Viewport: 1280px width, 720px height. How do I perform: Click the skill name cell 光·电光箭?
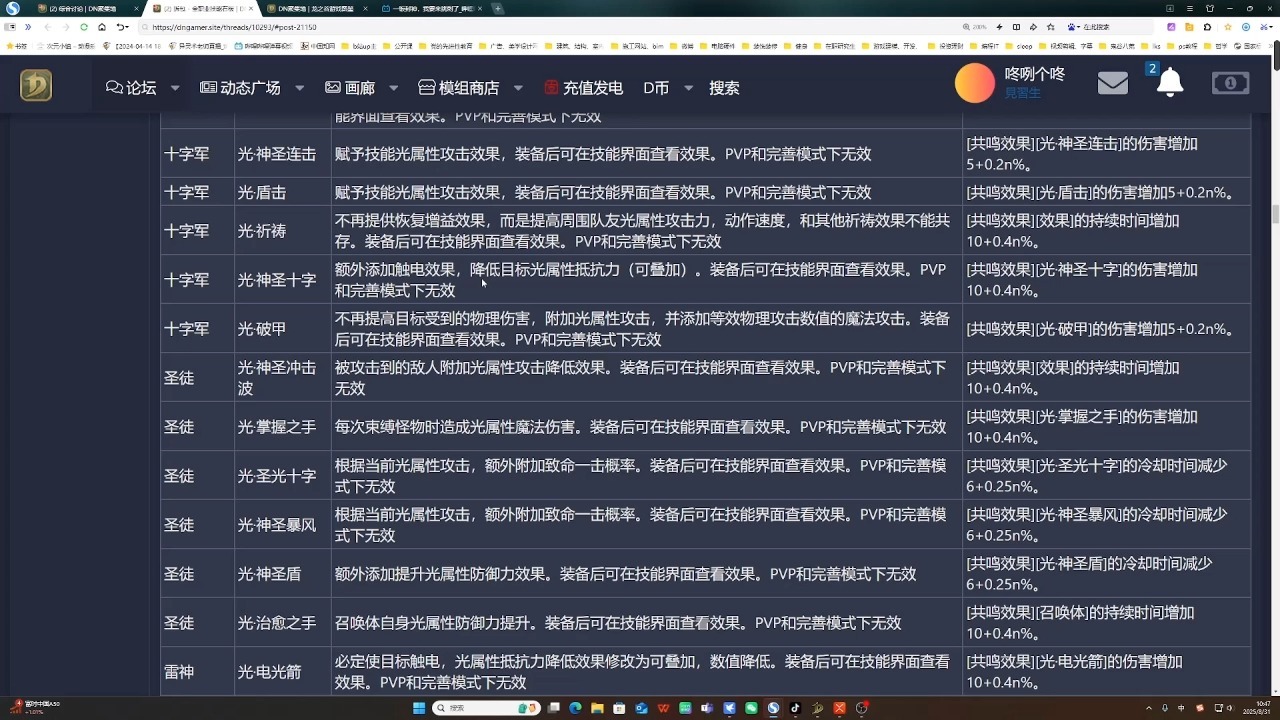(283, 672)
